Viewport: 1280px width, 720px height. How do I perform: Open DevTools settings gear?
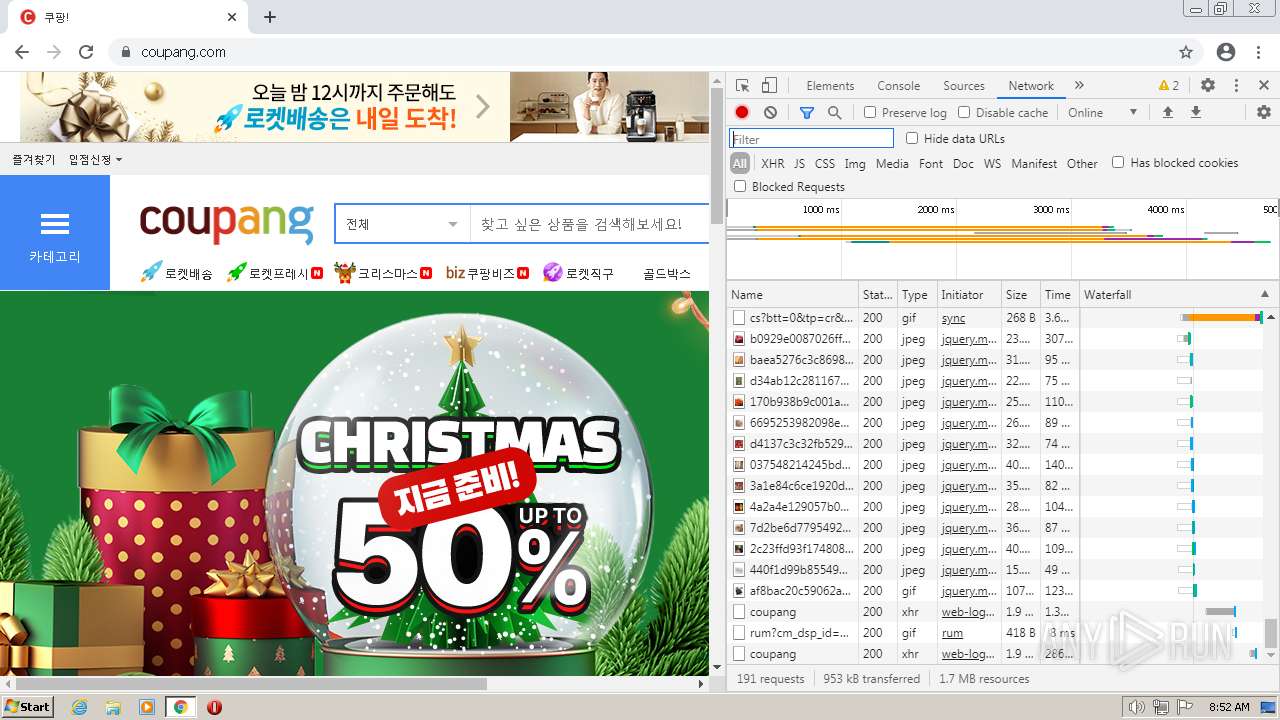click(x=1208, y=86)
